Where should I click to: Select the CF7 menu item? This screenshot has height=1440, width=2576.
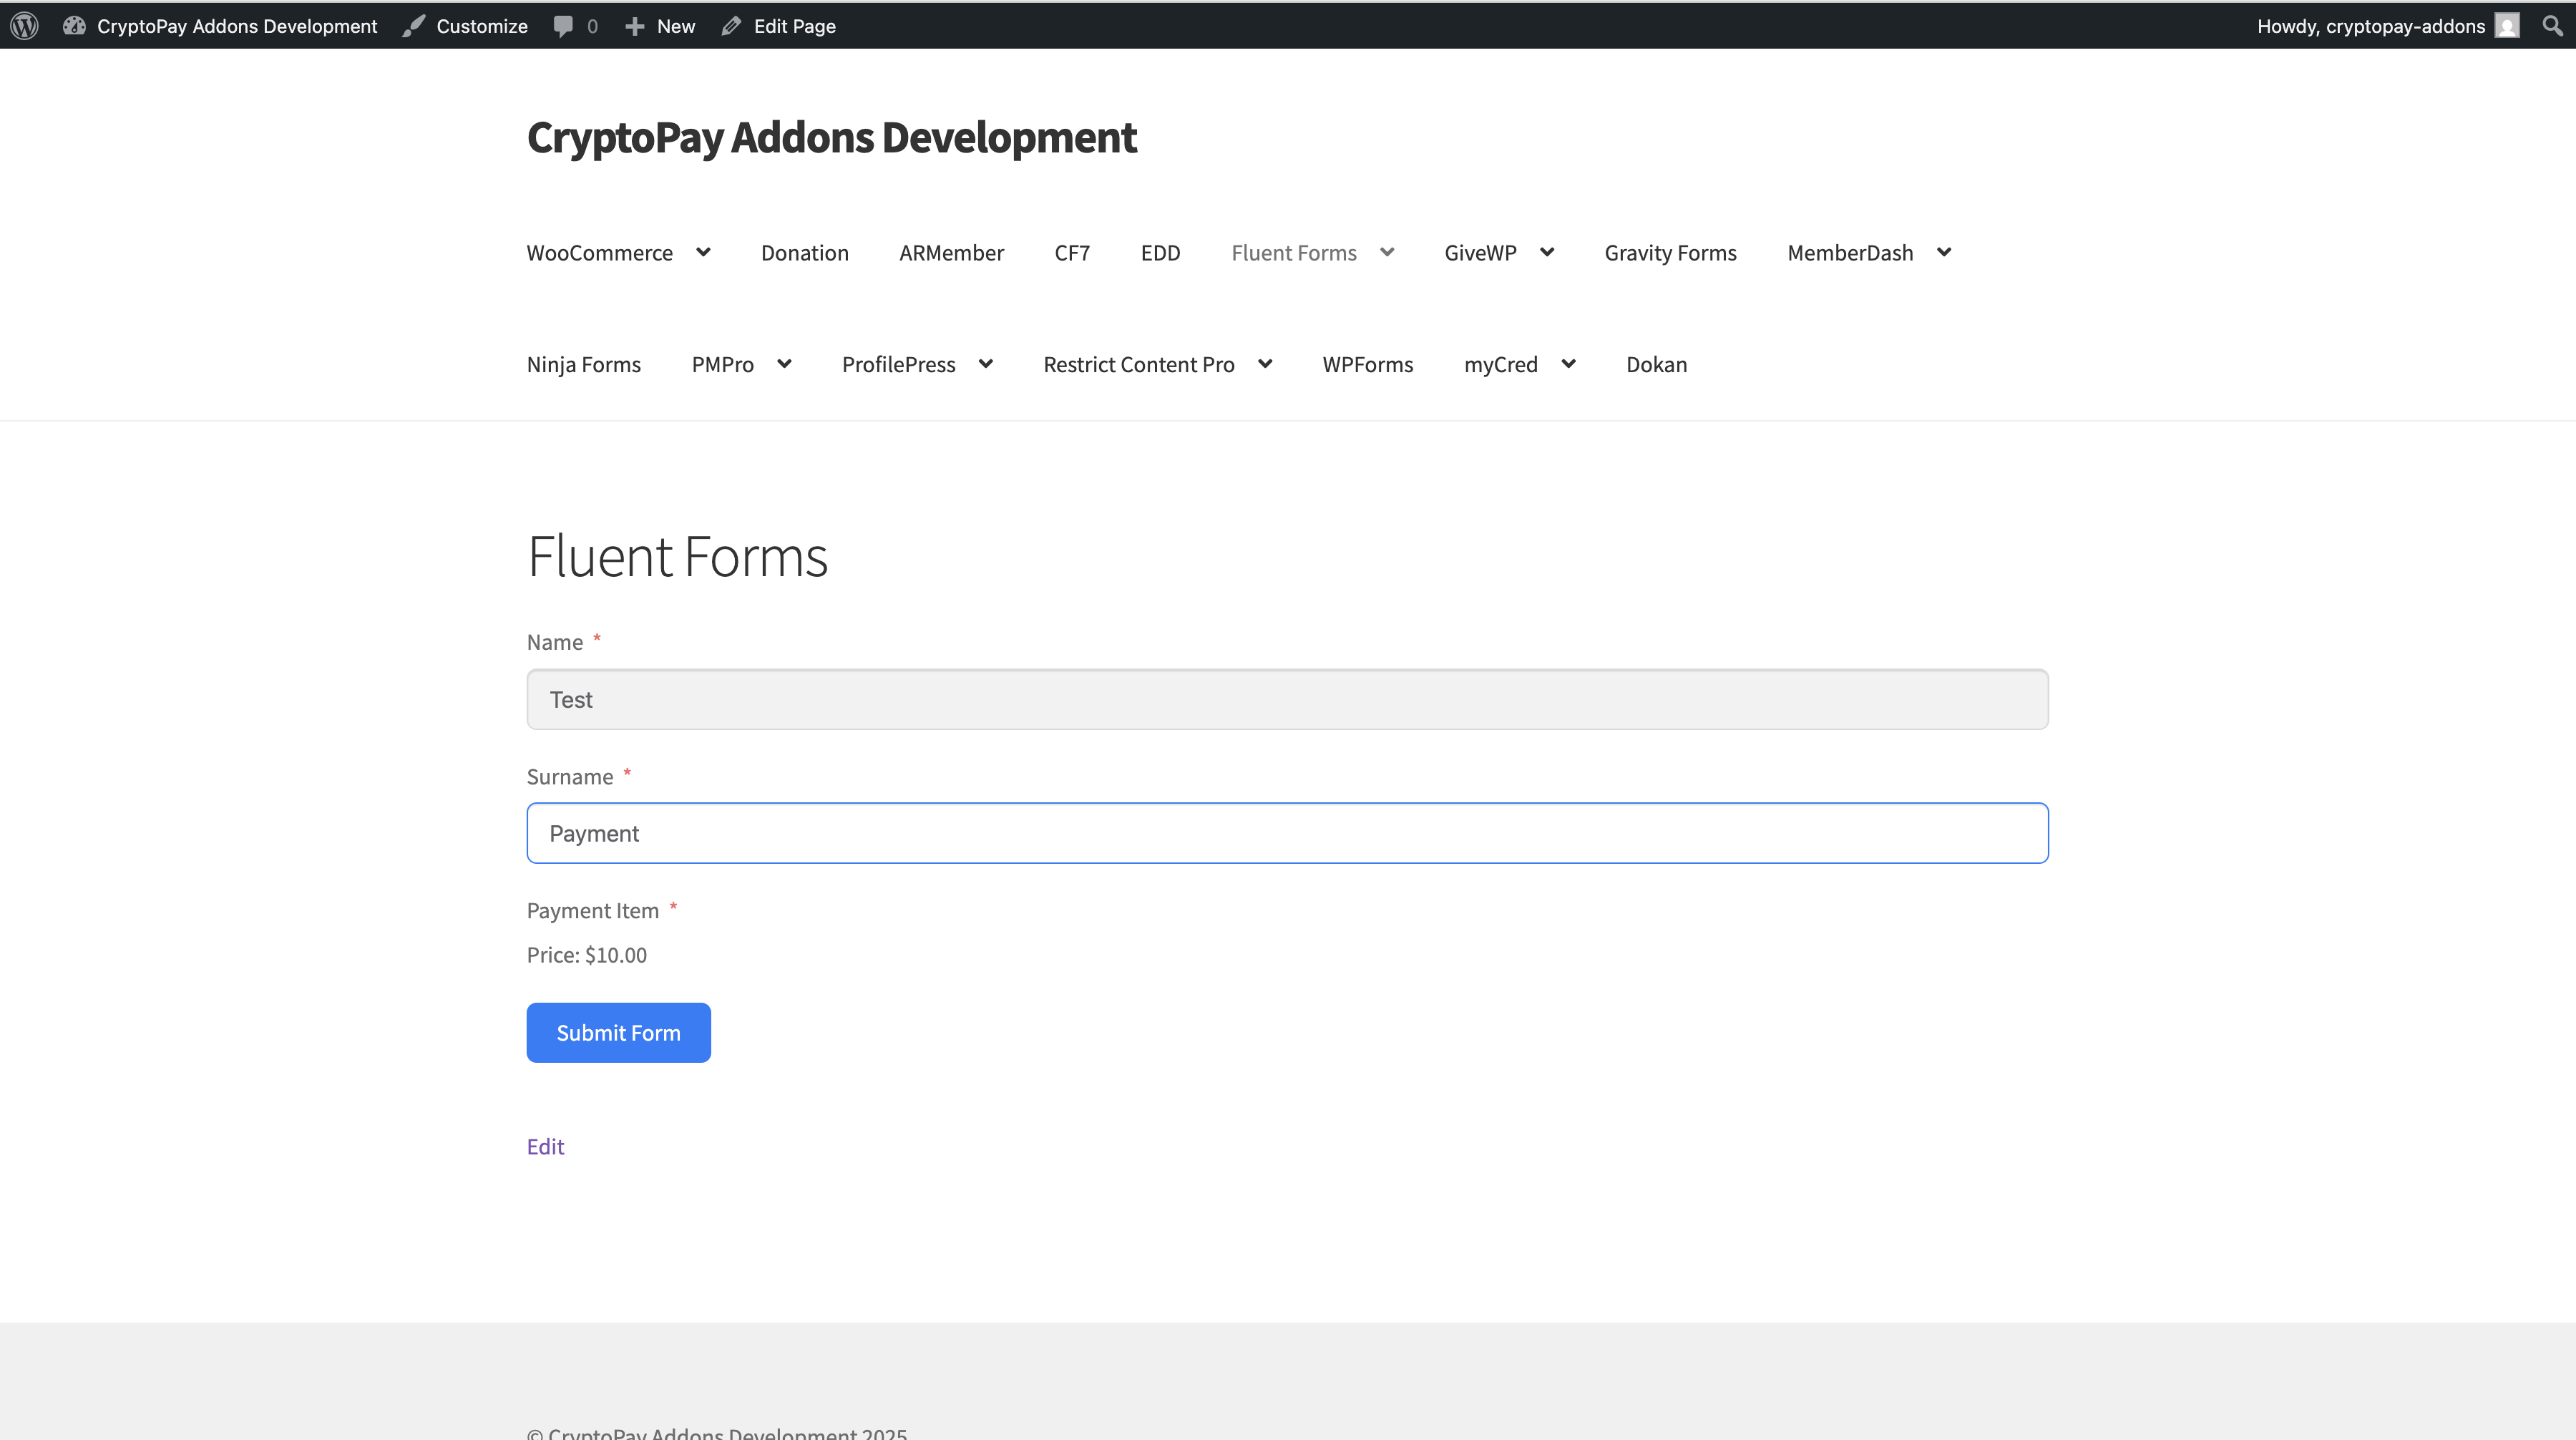(1072, 253)
